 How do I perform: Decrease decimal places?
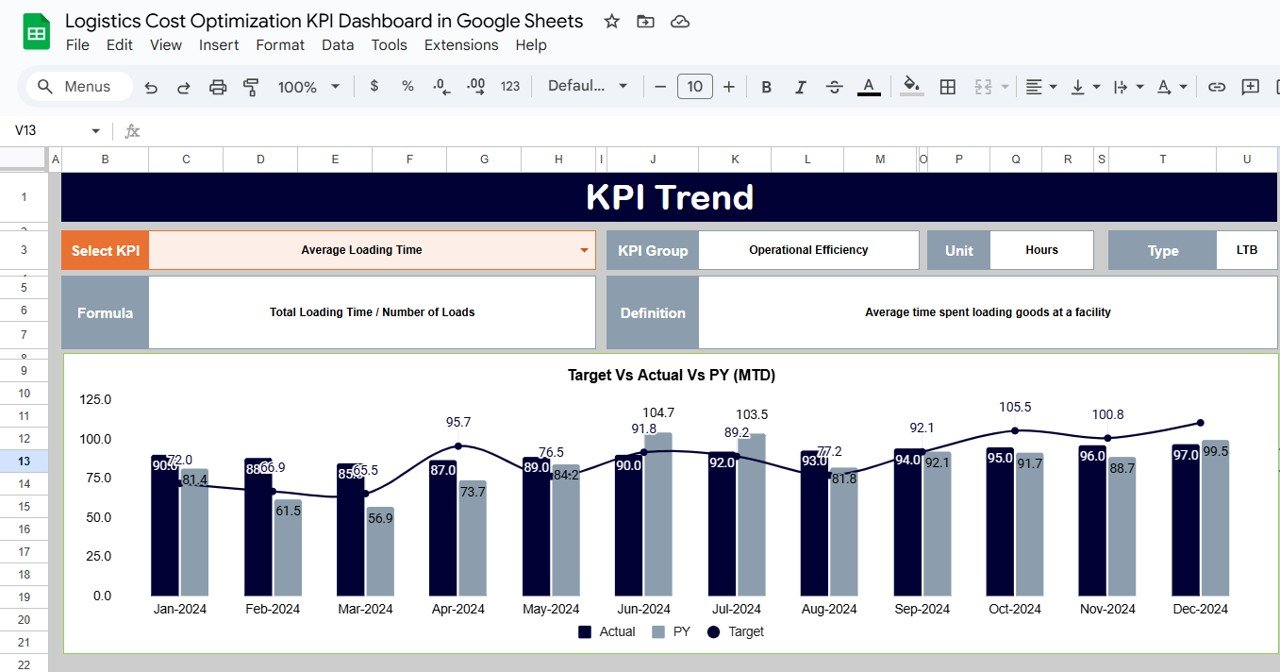440,87
